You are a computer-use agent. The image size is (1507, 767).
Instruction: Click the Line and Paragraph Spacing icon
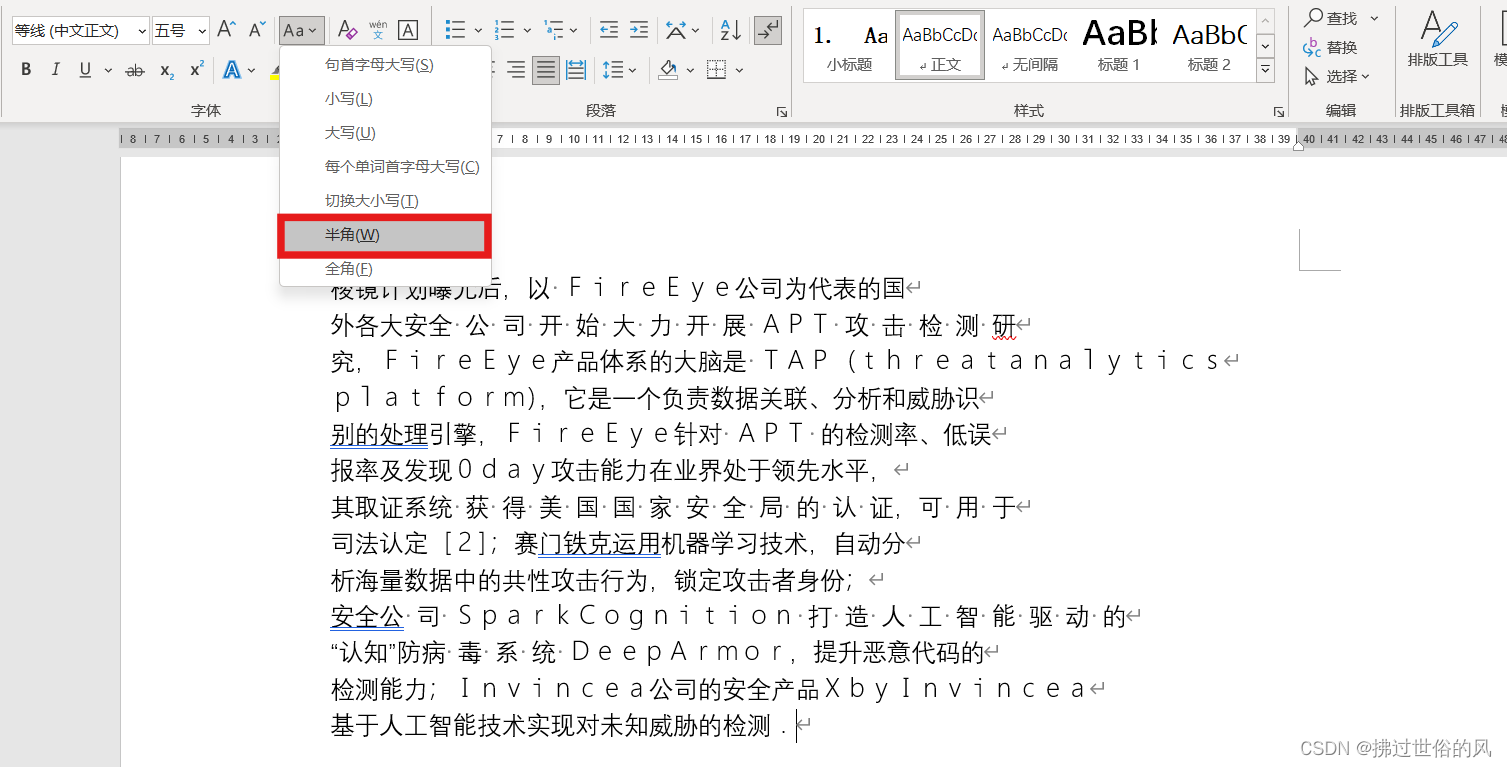(613, 70)
